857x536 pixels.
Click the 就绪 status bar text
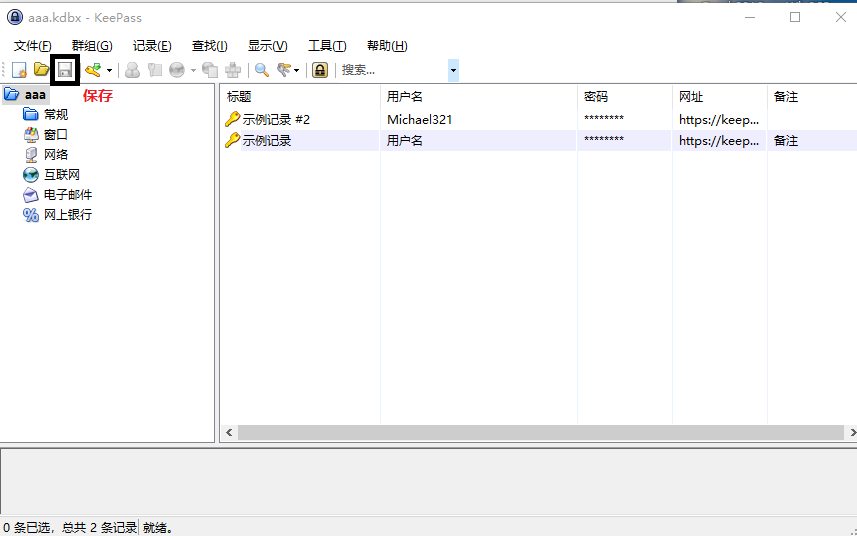pos(158,528)
